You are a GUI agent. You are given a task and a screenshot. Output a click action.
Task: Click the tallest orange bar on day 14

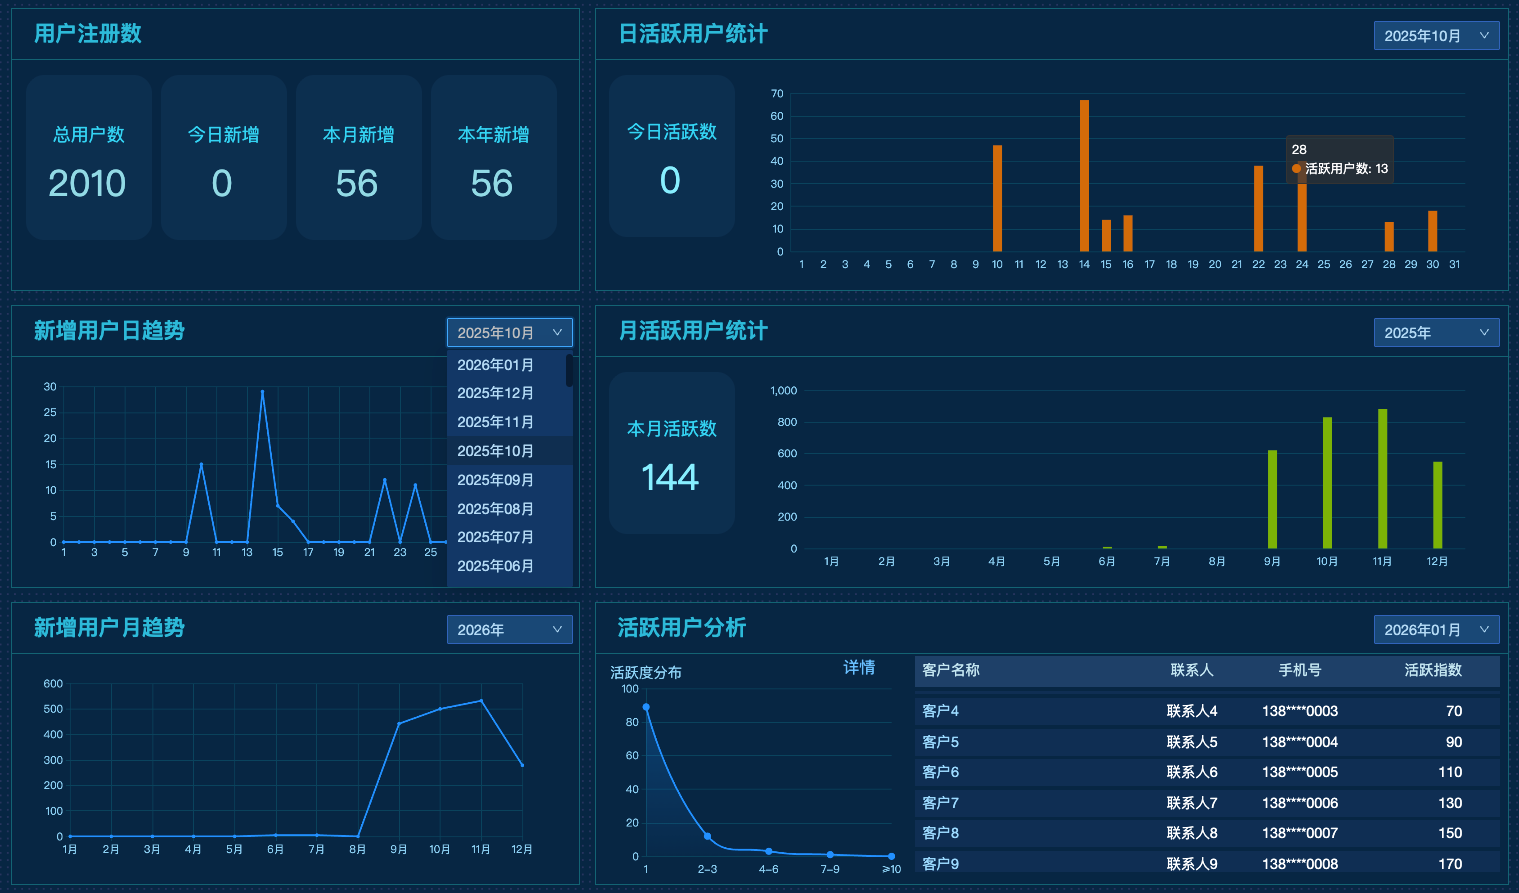point(1084,175)
